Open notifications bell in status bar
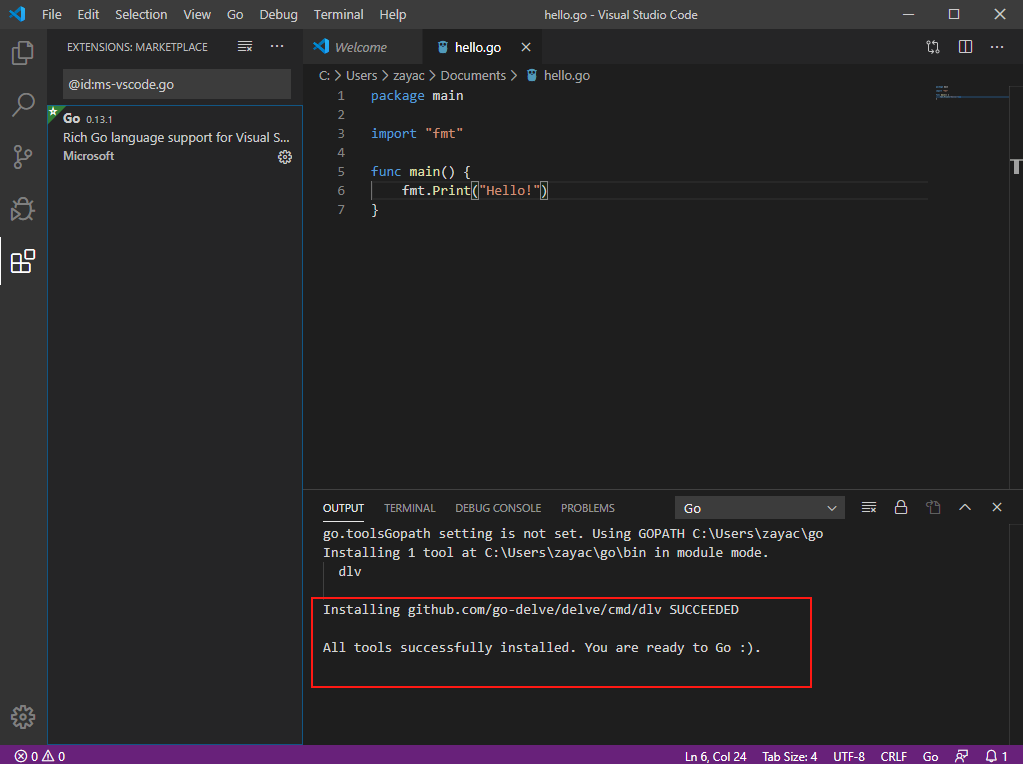This screenshot has width=1023, height=764. 996,756
